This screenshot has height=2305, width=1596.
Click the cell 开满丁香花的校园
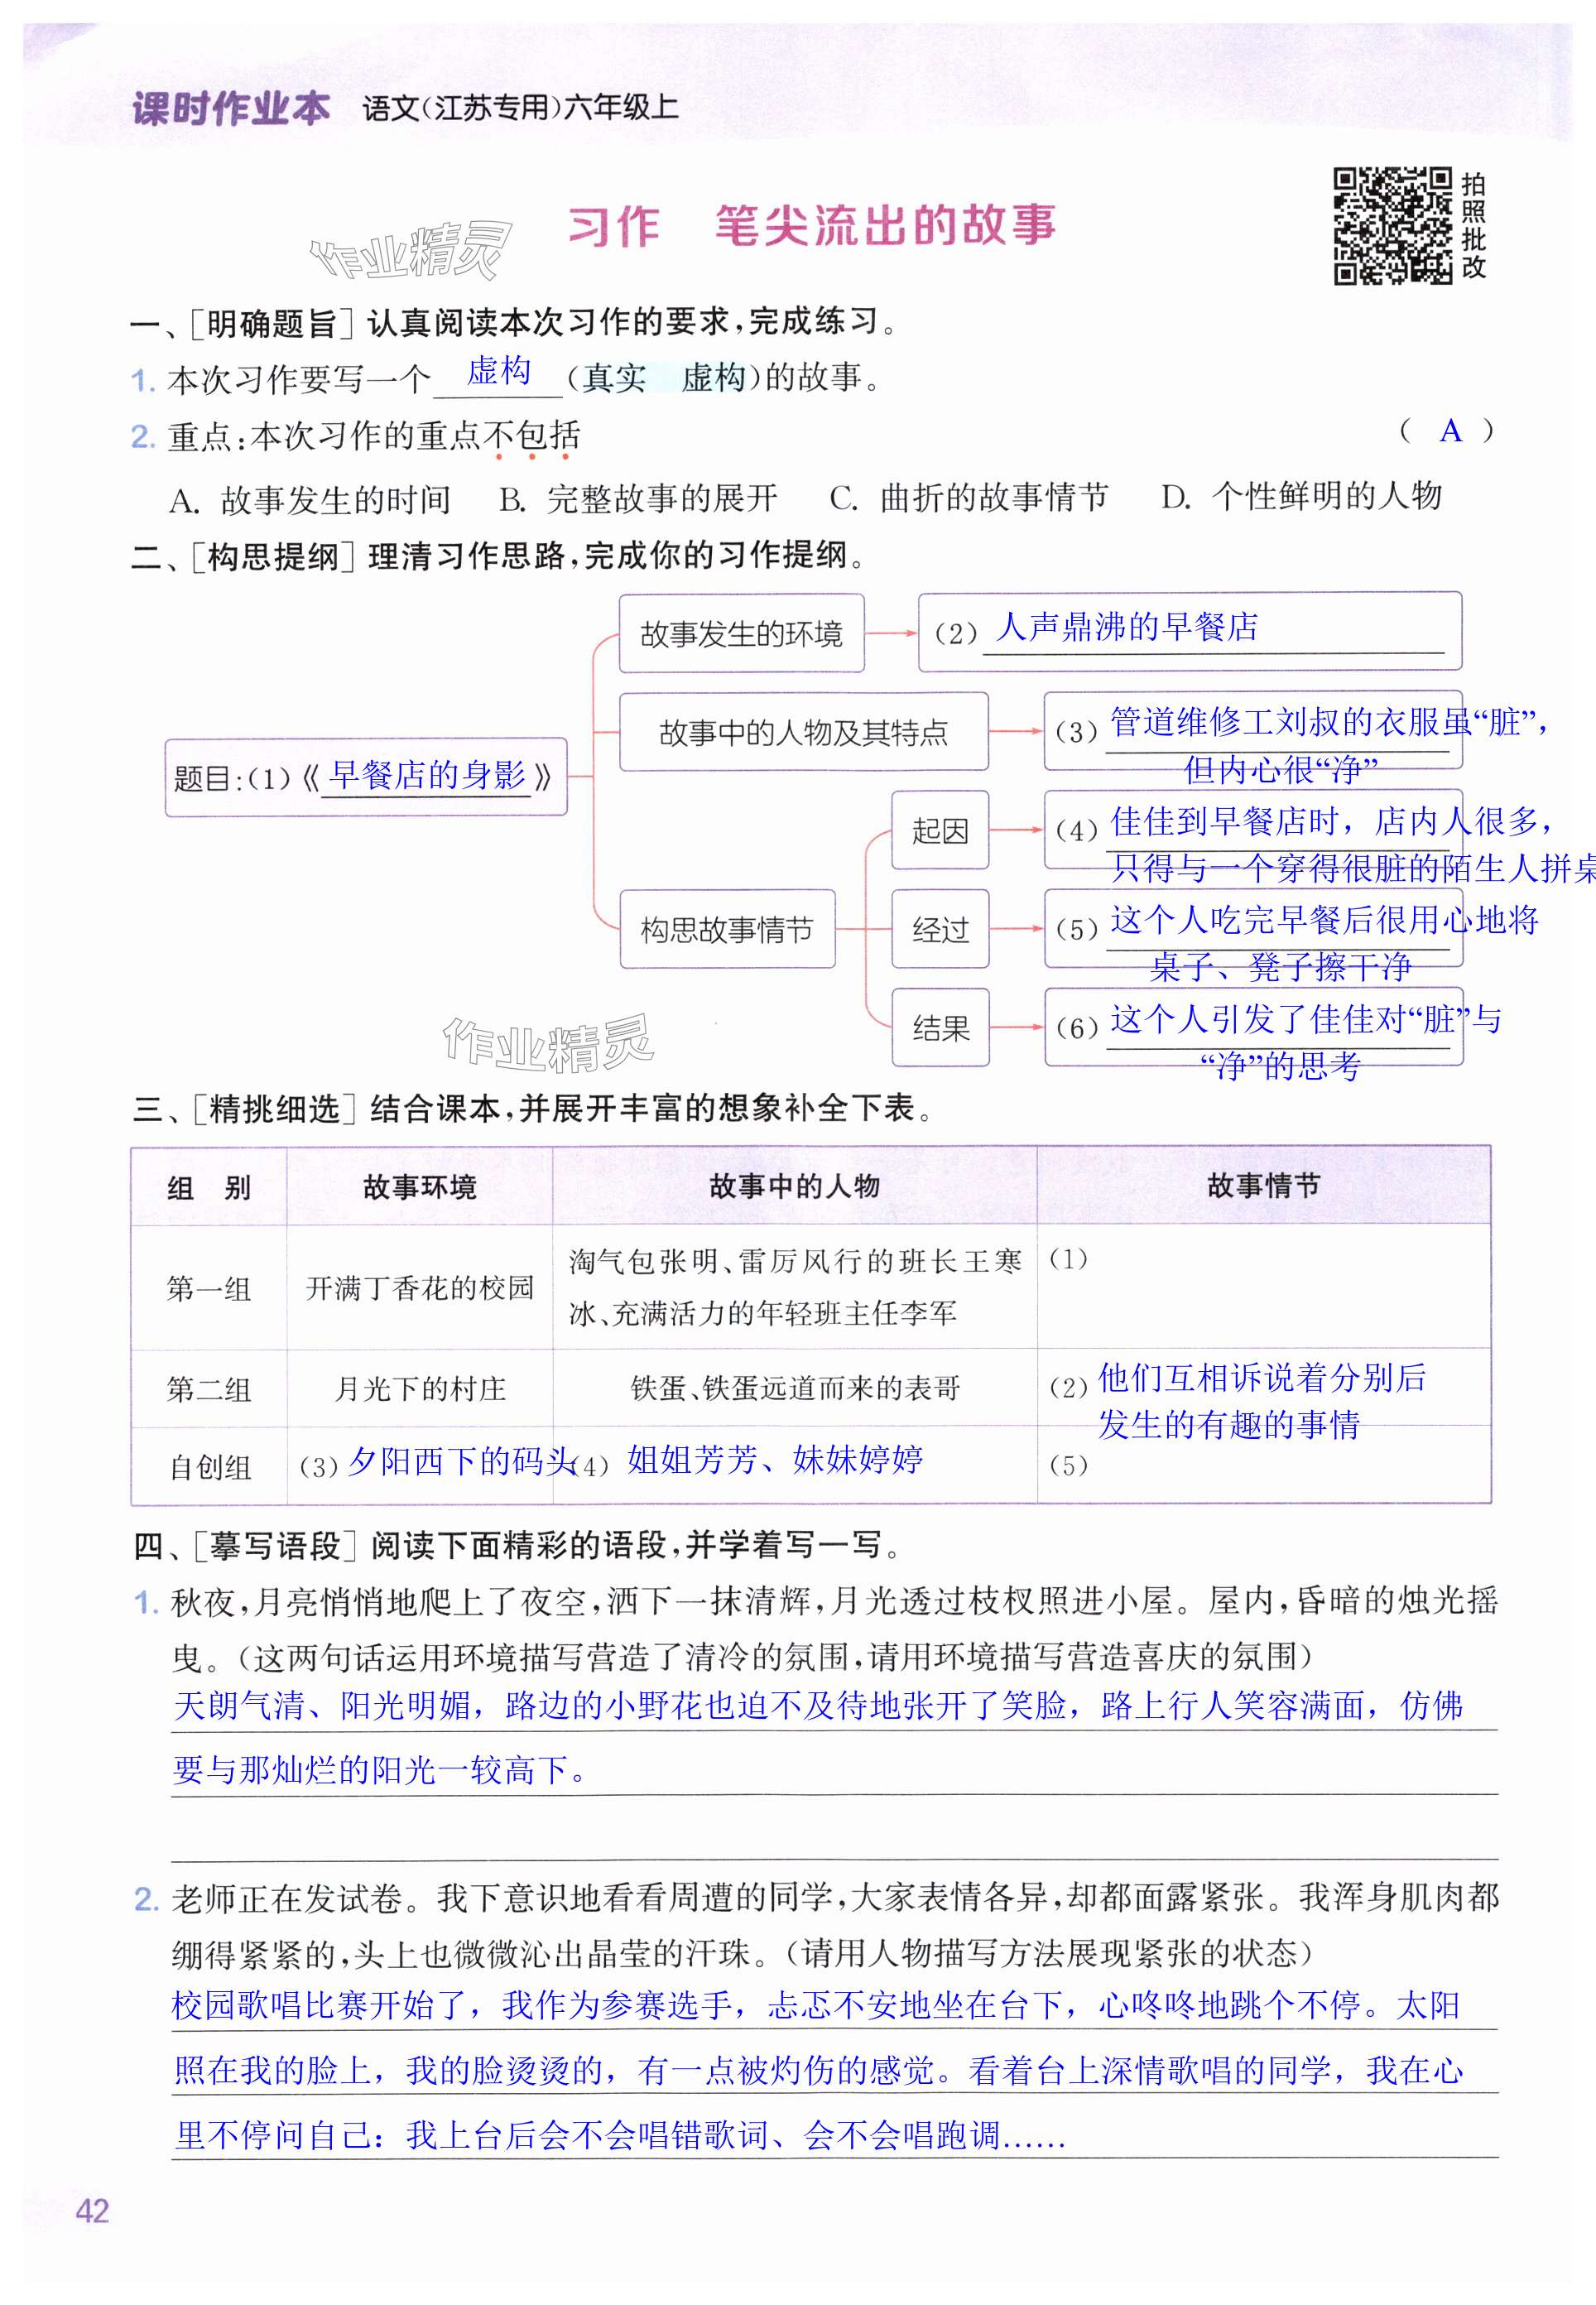420,1287
